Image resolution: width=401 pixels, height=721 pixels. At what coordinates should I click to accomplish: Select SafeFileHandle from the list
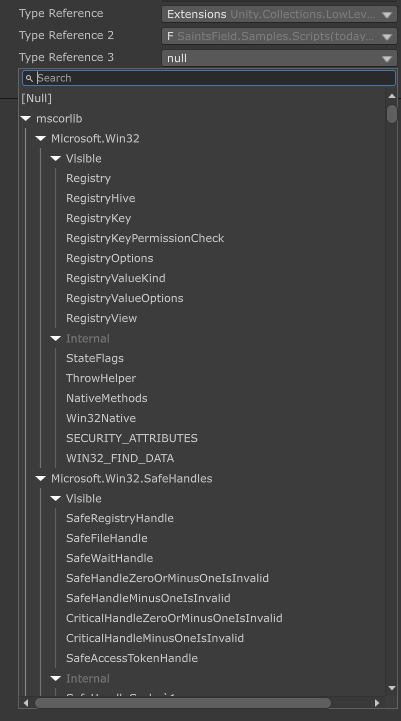(x=107, y=538)
